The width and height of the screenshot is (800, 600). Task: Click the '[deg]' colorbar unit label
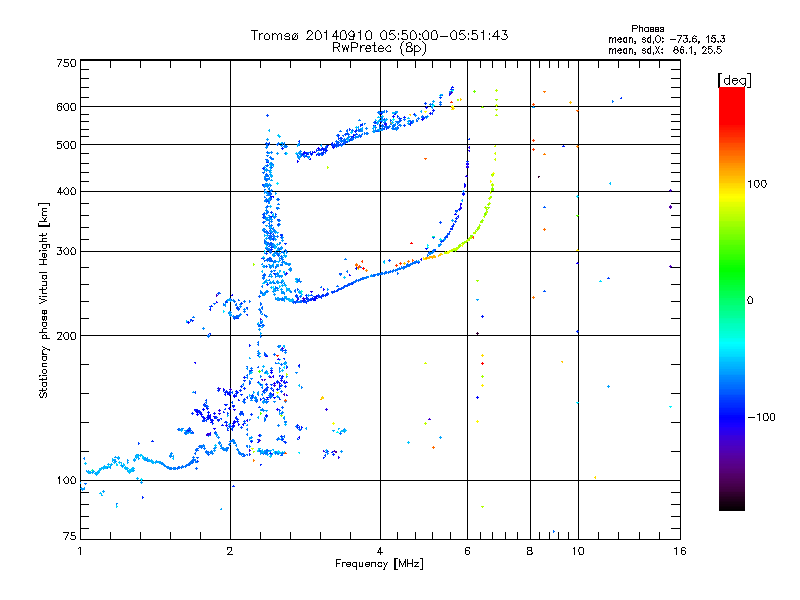click(734, 81)
